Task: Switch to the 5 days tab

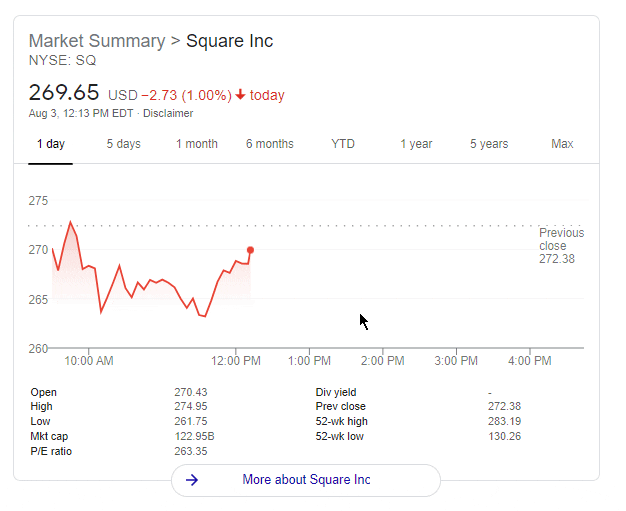Action: pos(123,144)
